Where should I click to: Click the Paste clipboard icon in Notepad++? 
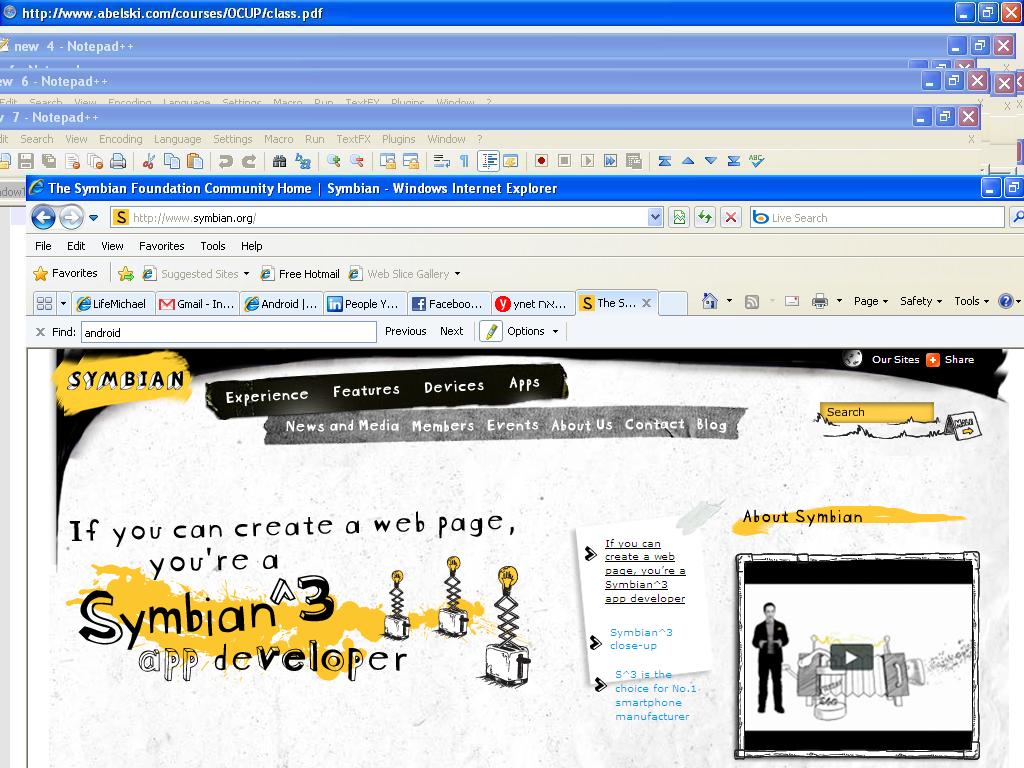pos(195,161)
